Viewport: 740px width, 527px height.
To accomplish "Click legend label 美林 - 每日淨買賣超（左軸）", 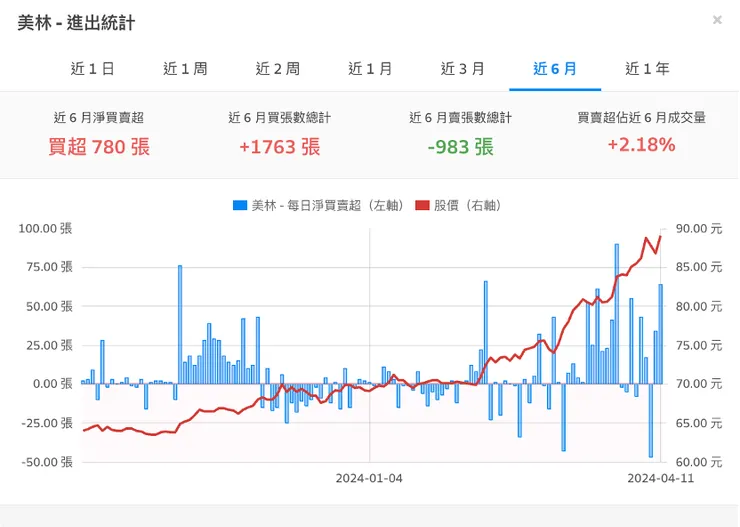I will [x=328, y=205].
